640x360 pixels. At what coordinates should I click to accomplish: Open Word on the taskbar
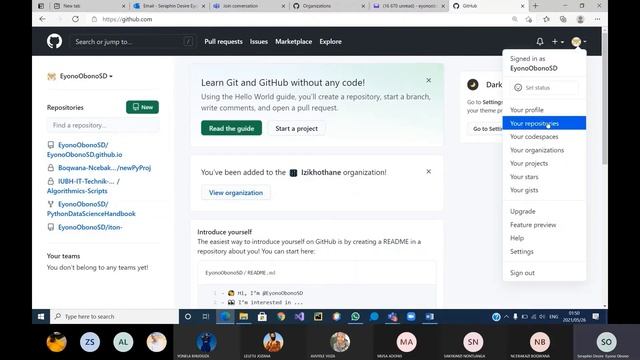(430, 316)
